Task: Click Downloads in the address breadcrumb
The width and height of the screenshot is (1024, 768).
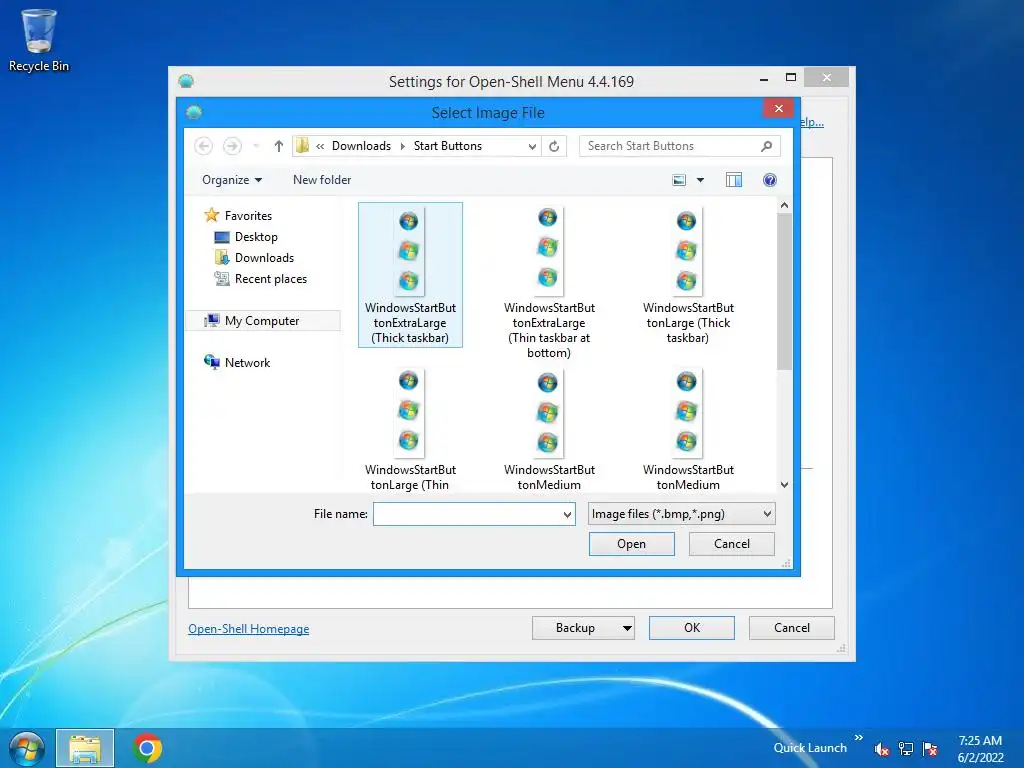Action: click(x=361, y=146)
